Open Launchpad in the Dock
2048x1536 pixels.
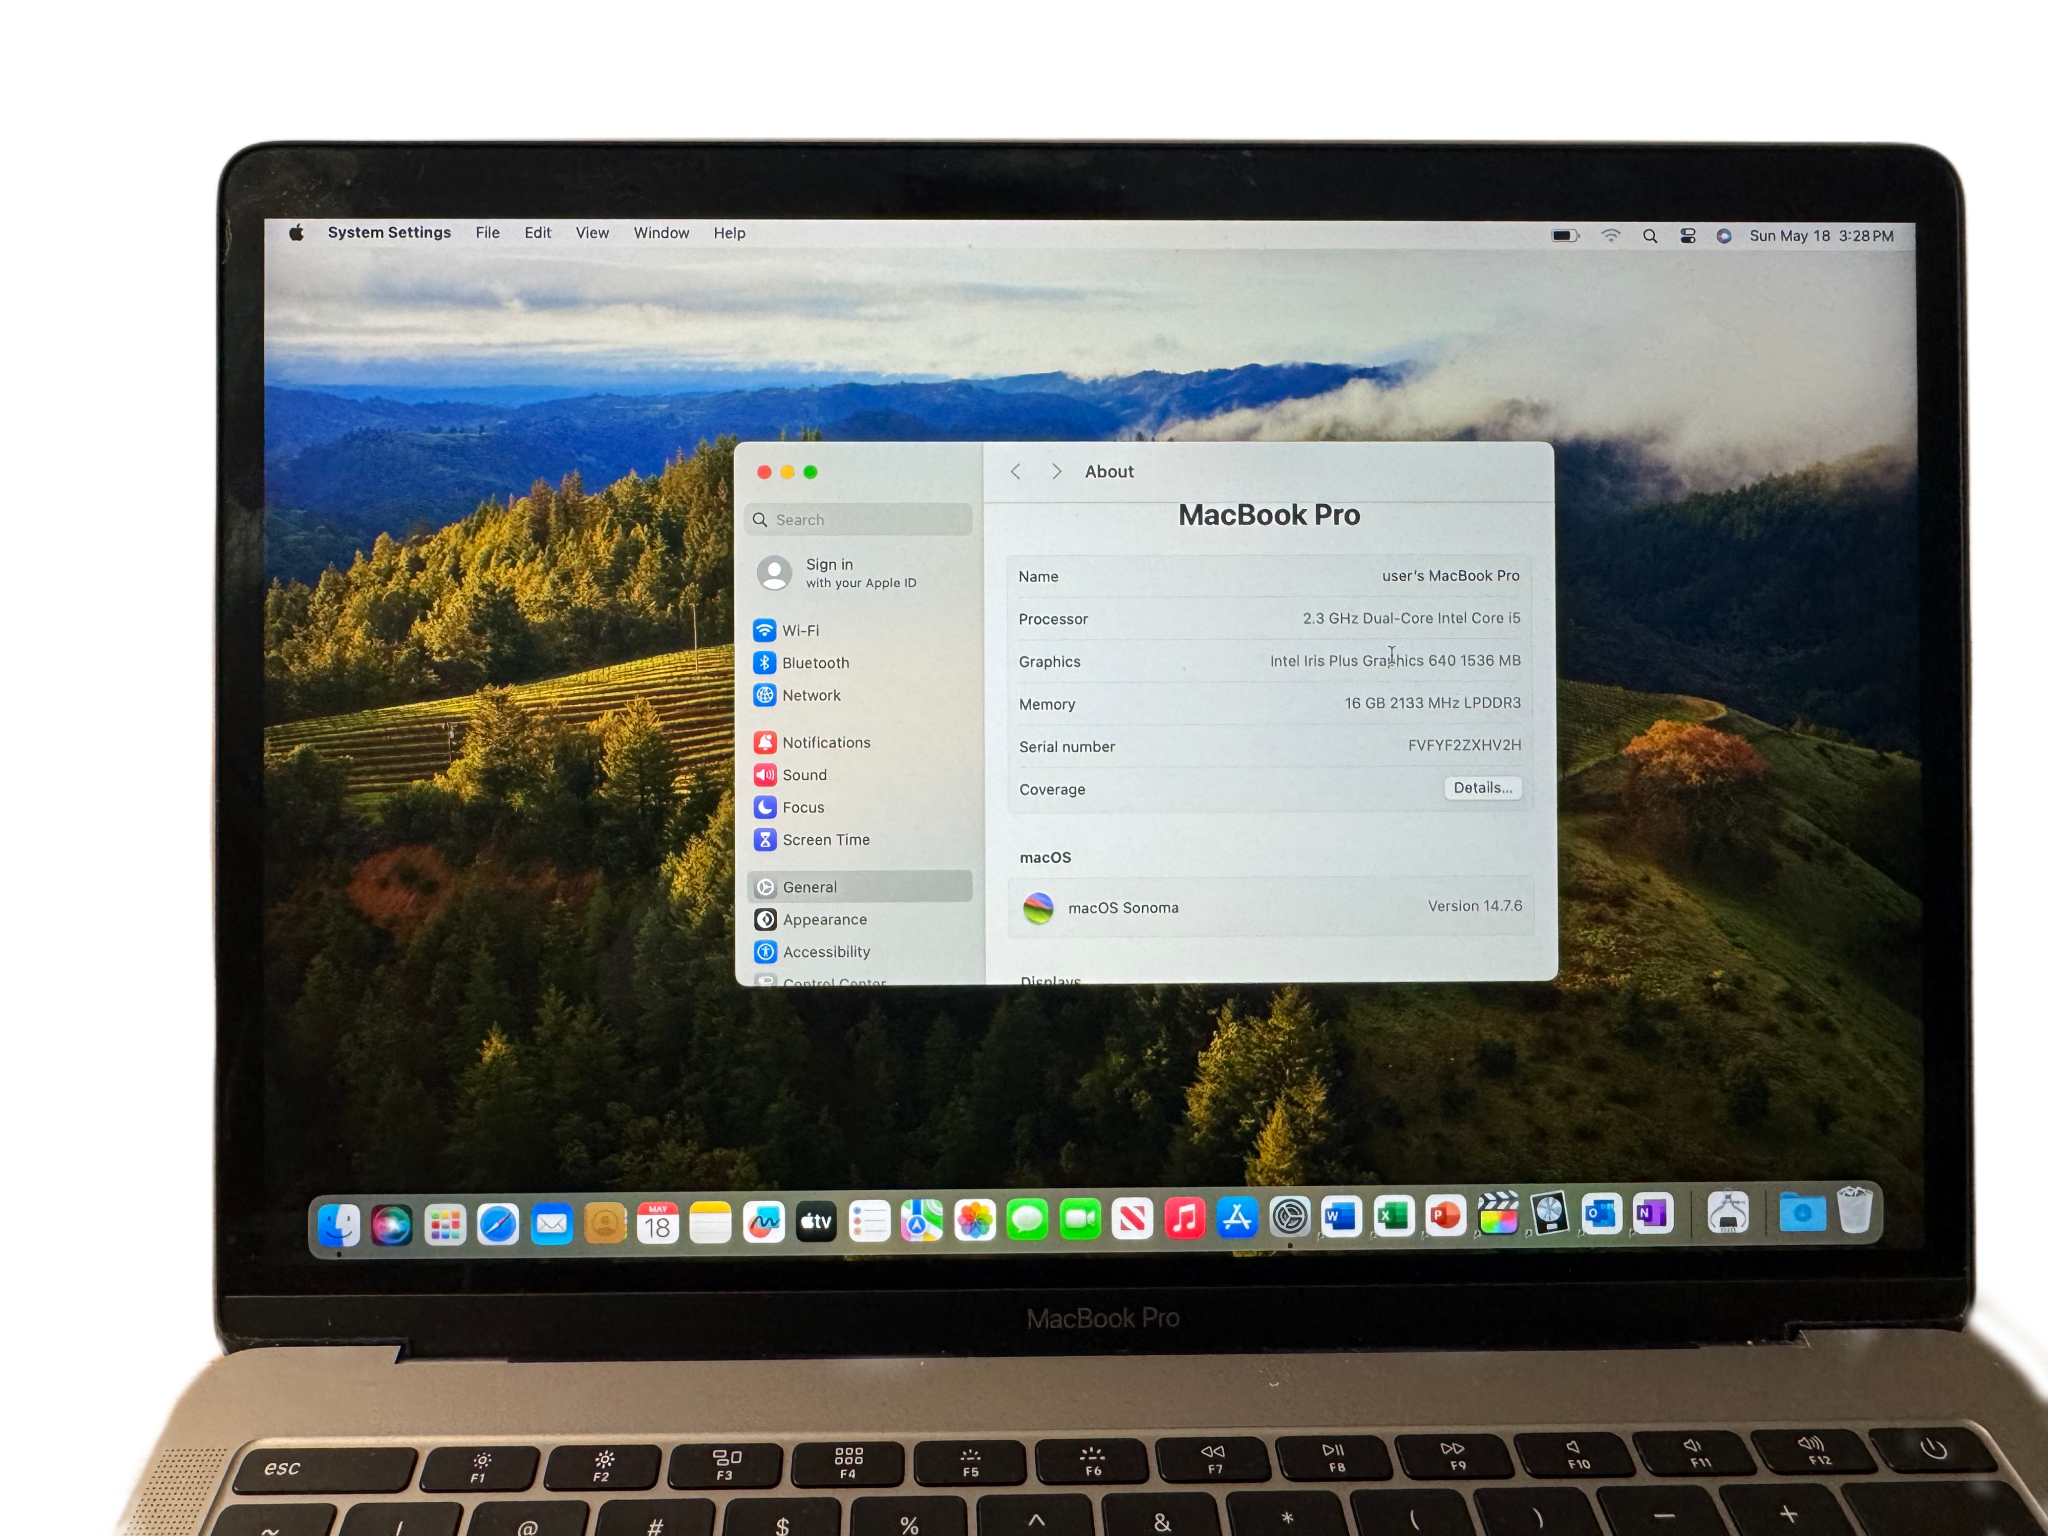tap(445, 1224)
